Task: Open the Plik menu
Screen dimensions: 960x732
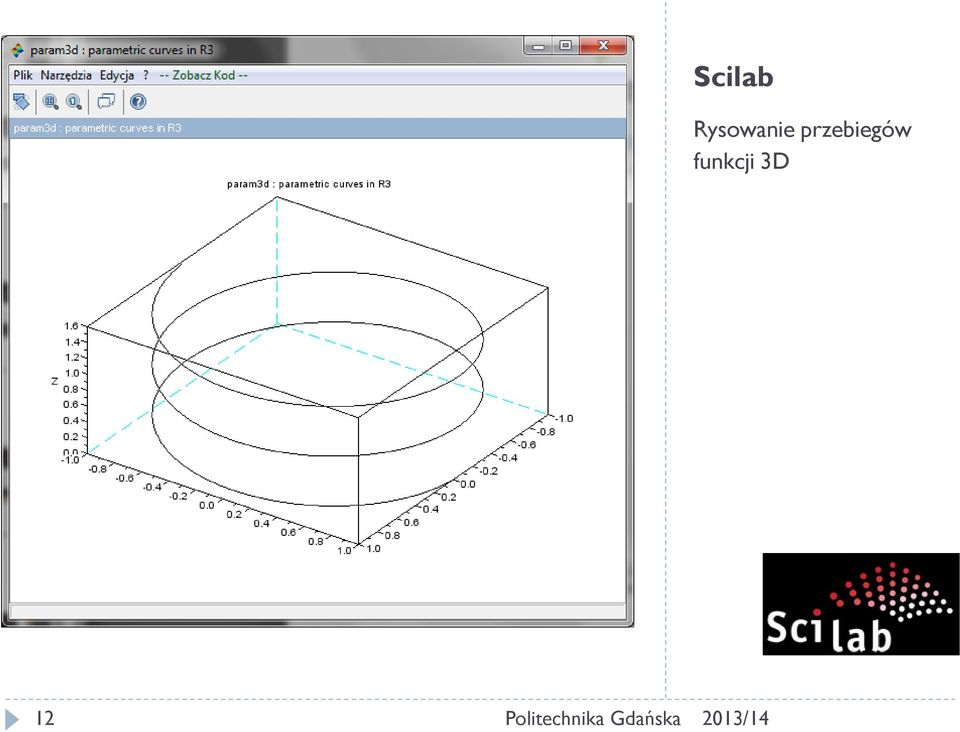Action: pos(23,75)
